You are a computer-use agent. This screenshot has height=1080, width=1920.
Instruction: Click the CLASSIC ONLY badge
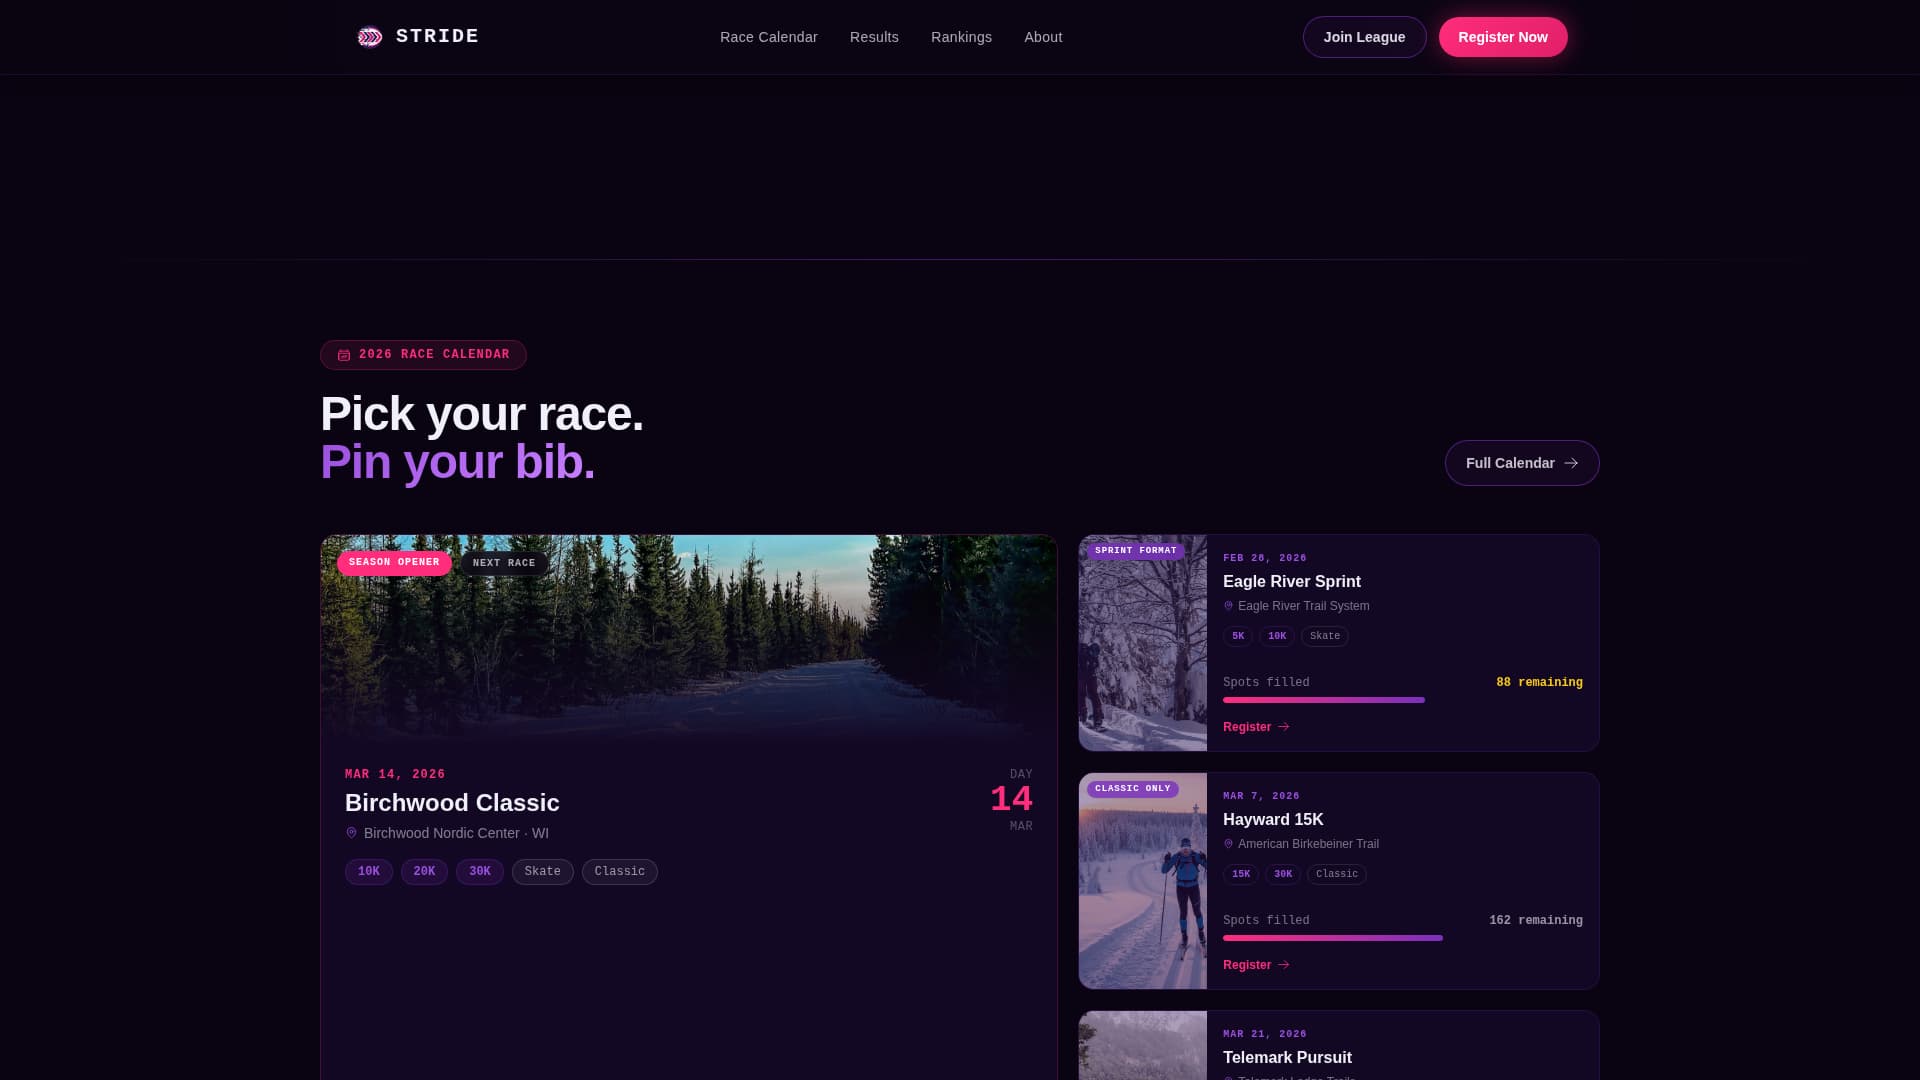pyautogui.click(x=1133, y=789)
